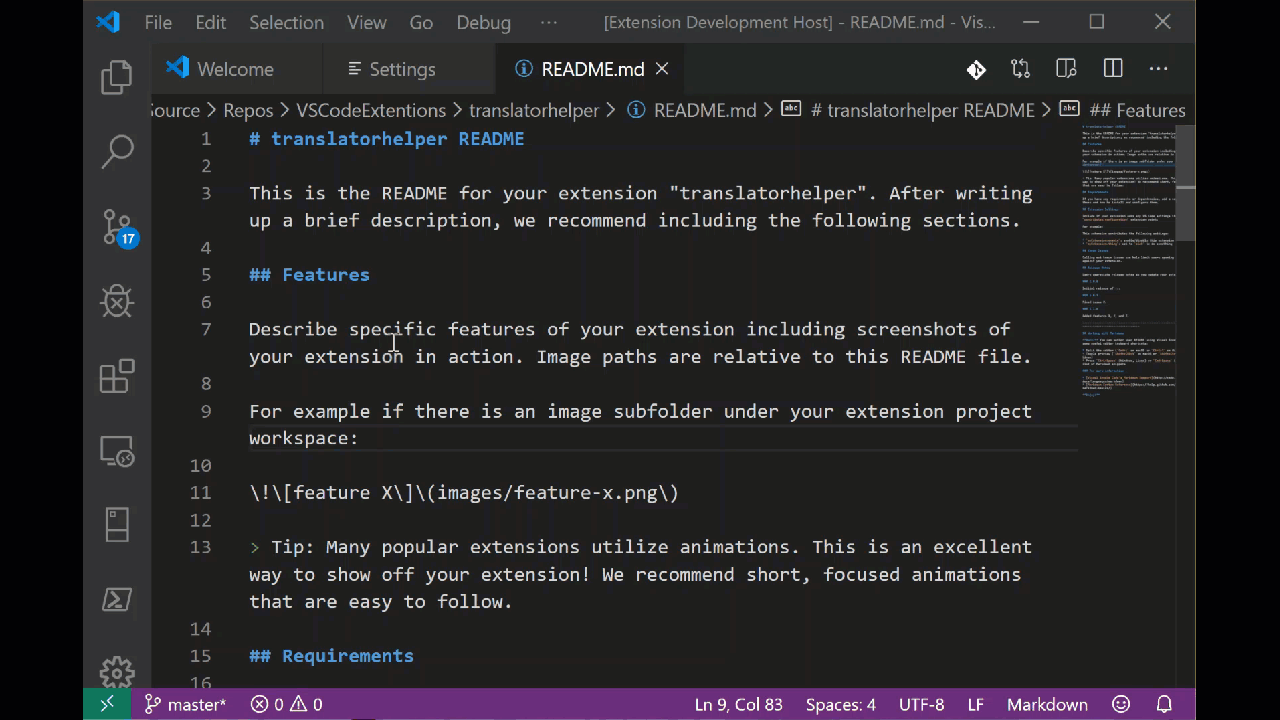The image size is (1280, 720).
Task: Open the Edit menu
Action: (211, 22)
